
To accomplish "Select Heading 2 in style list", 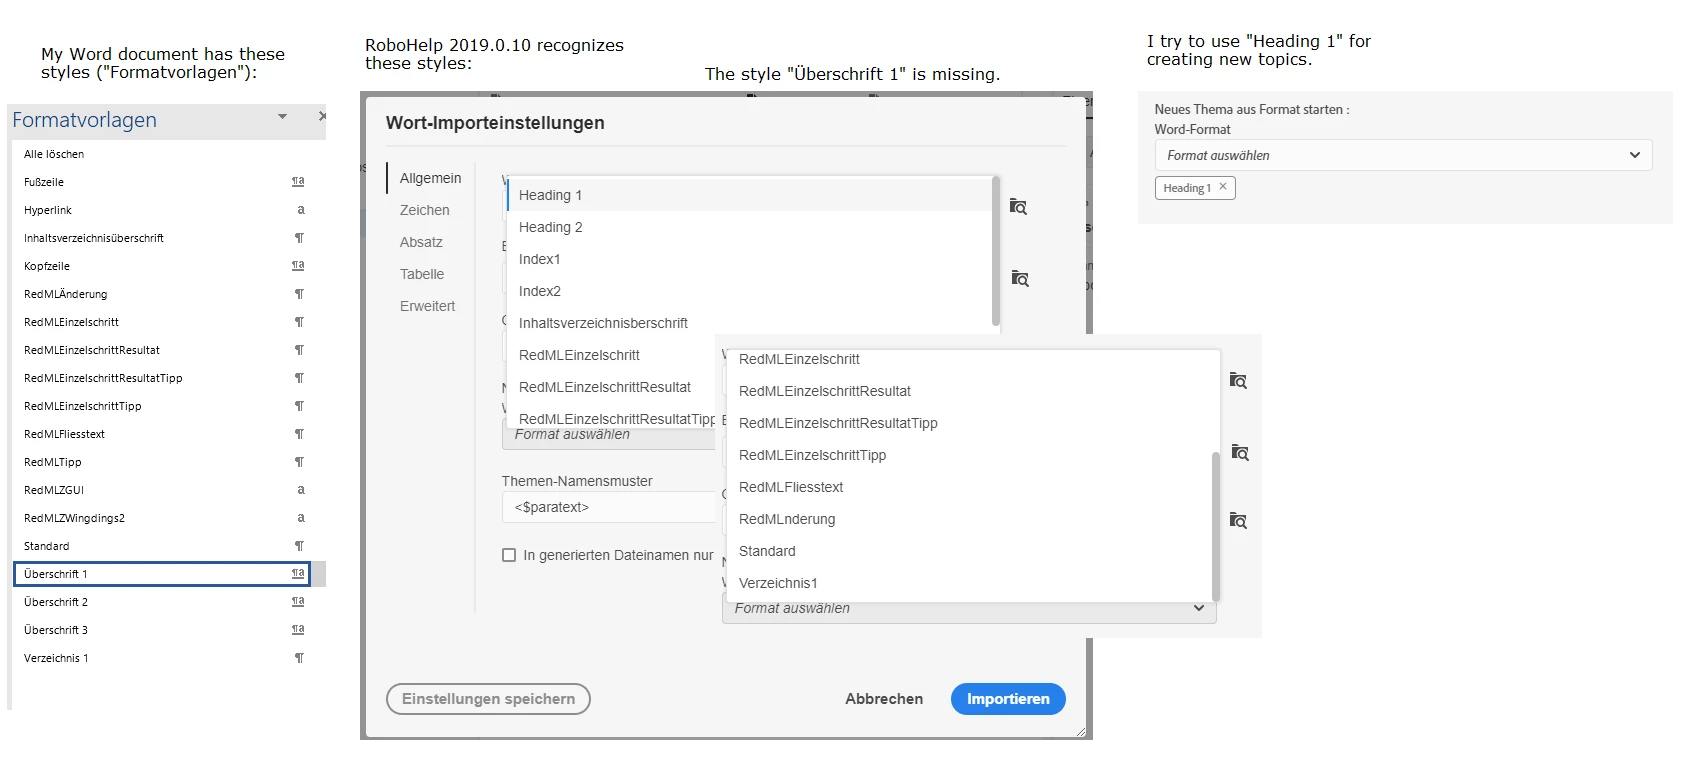I will [x=750, y=227].
